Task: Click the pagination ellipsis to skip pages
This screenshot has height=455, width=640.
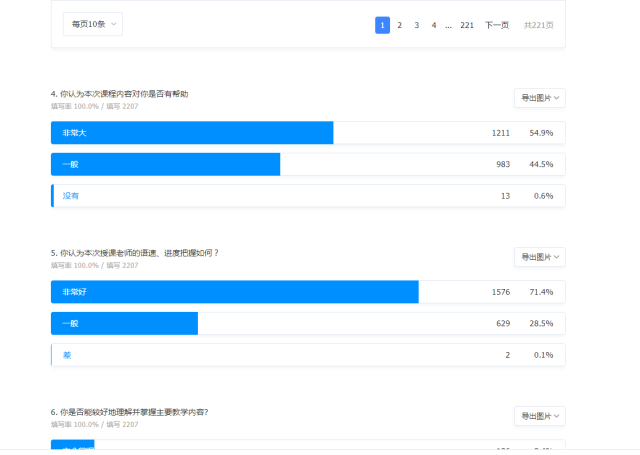Action: coord(449,25)
